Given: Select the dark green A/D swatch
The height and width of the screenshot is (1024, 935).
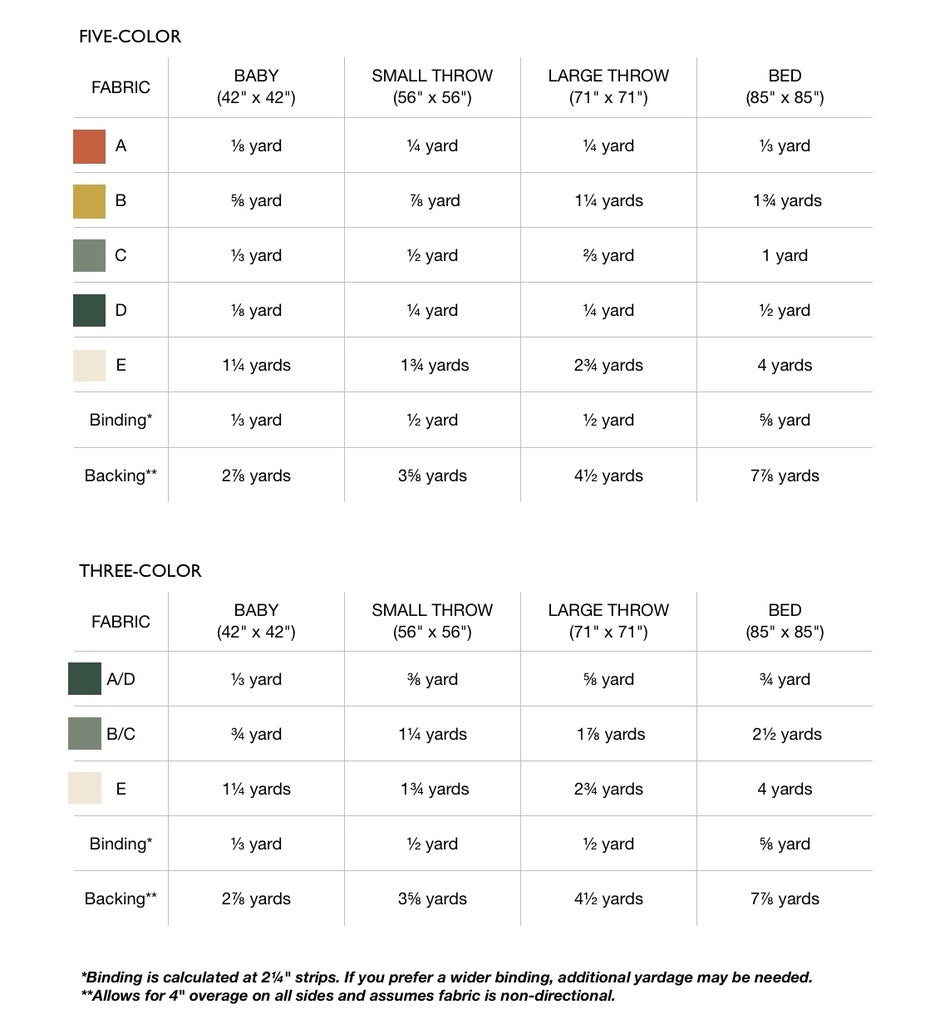Looking at the screenshot, I should [x=85, y=679].
